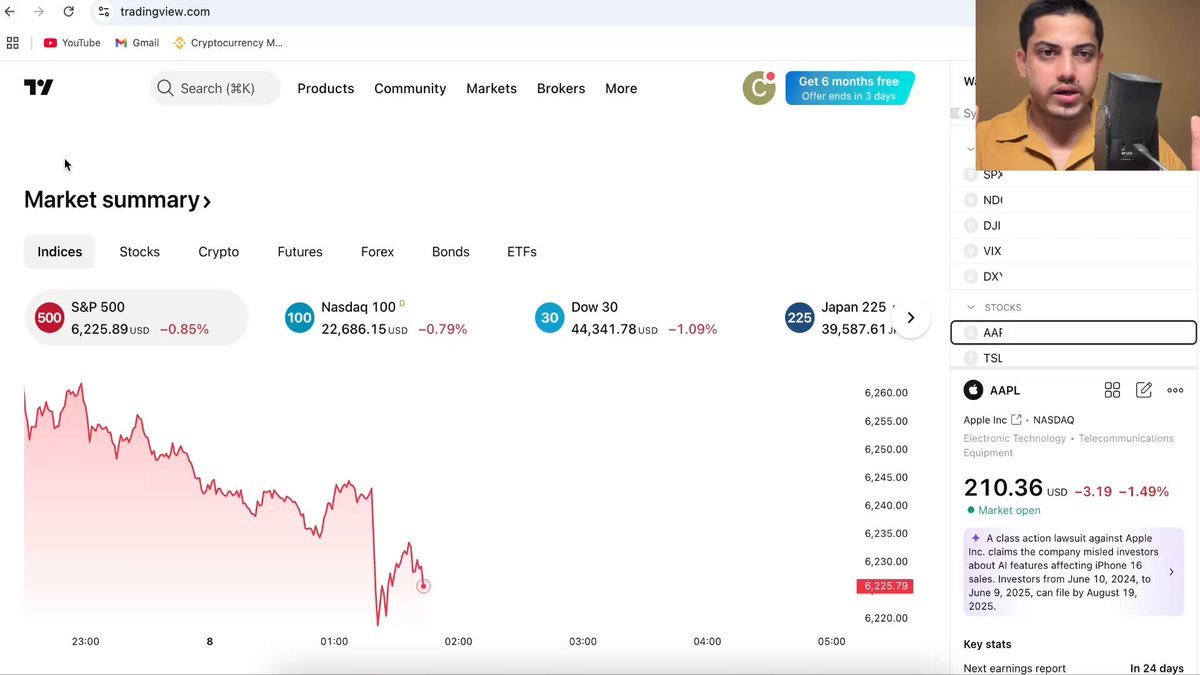This screenshot has width=1200, height=675.
Task: Open the Community menu
Action: pos(410,88)
